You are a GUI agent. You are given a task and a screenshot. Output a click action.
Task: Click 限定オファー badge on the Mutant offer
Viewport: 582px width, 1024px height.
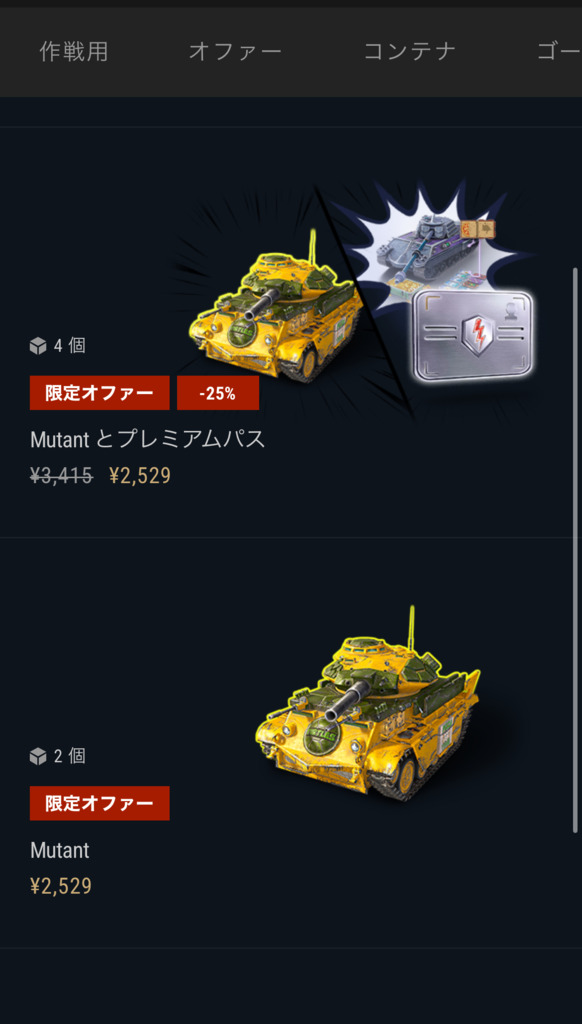pyautogui.click(x=99, y=803)
